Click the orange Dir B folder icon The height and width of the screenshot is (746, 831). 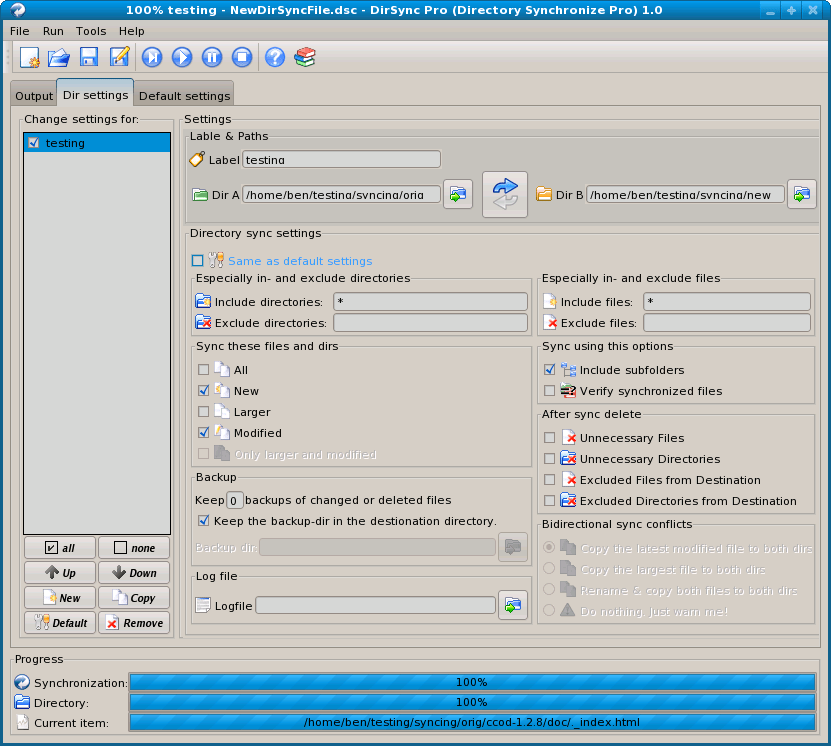pyautogui.click(x=544, y=194)
